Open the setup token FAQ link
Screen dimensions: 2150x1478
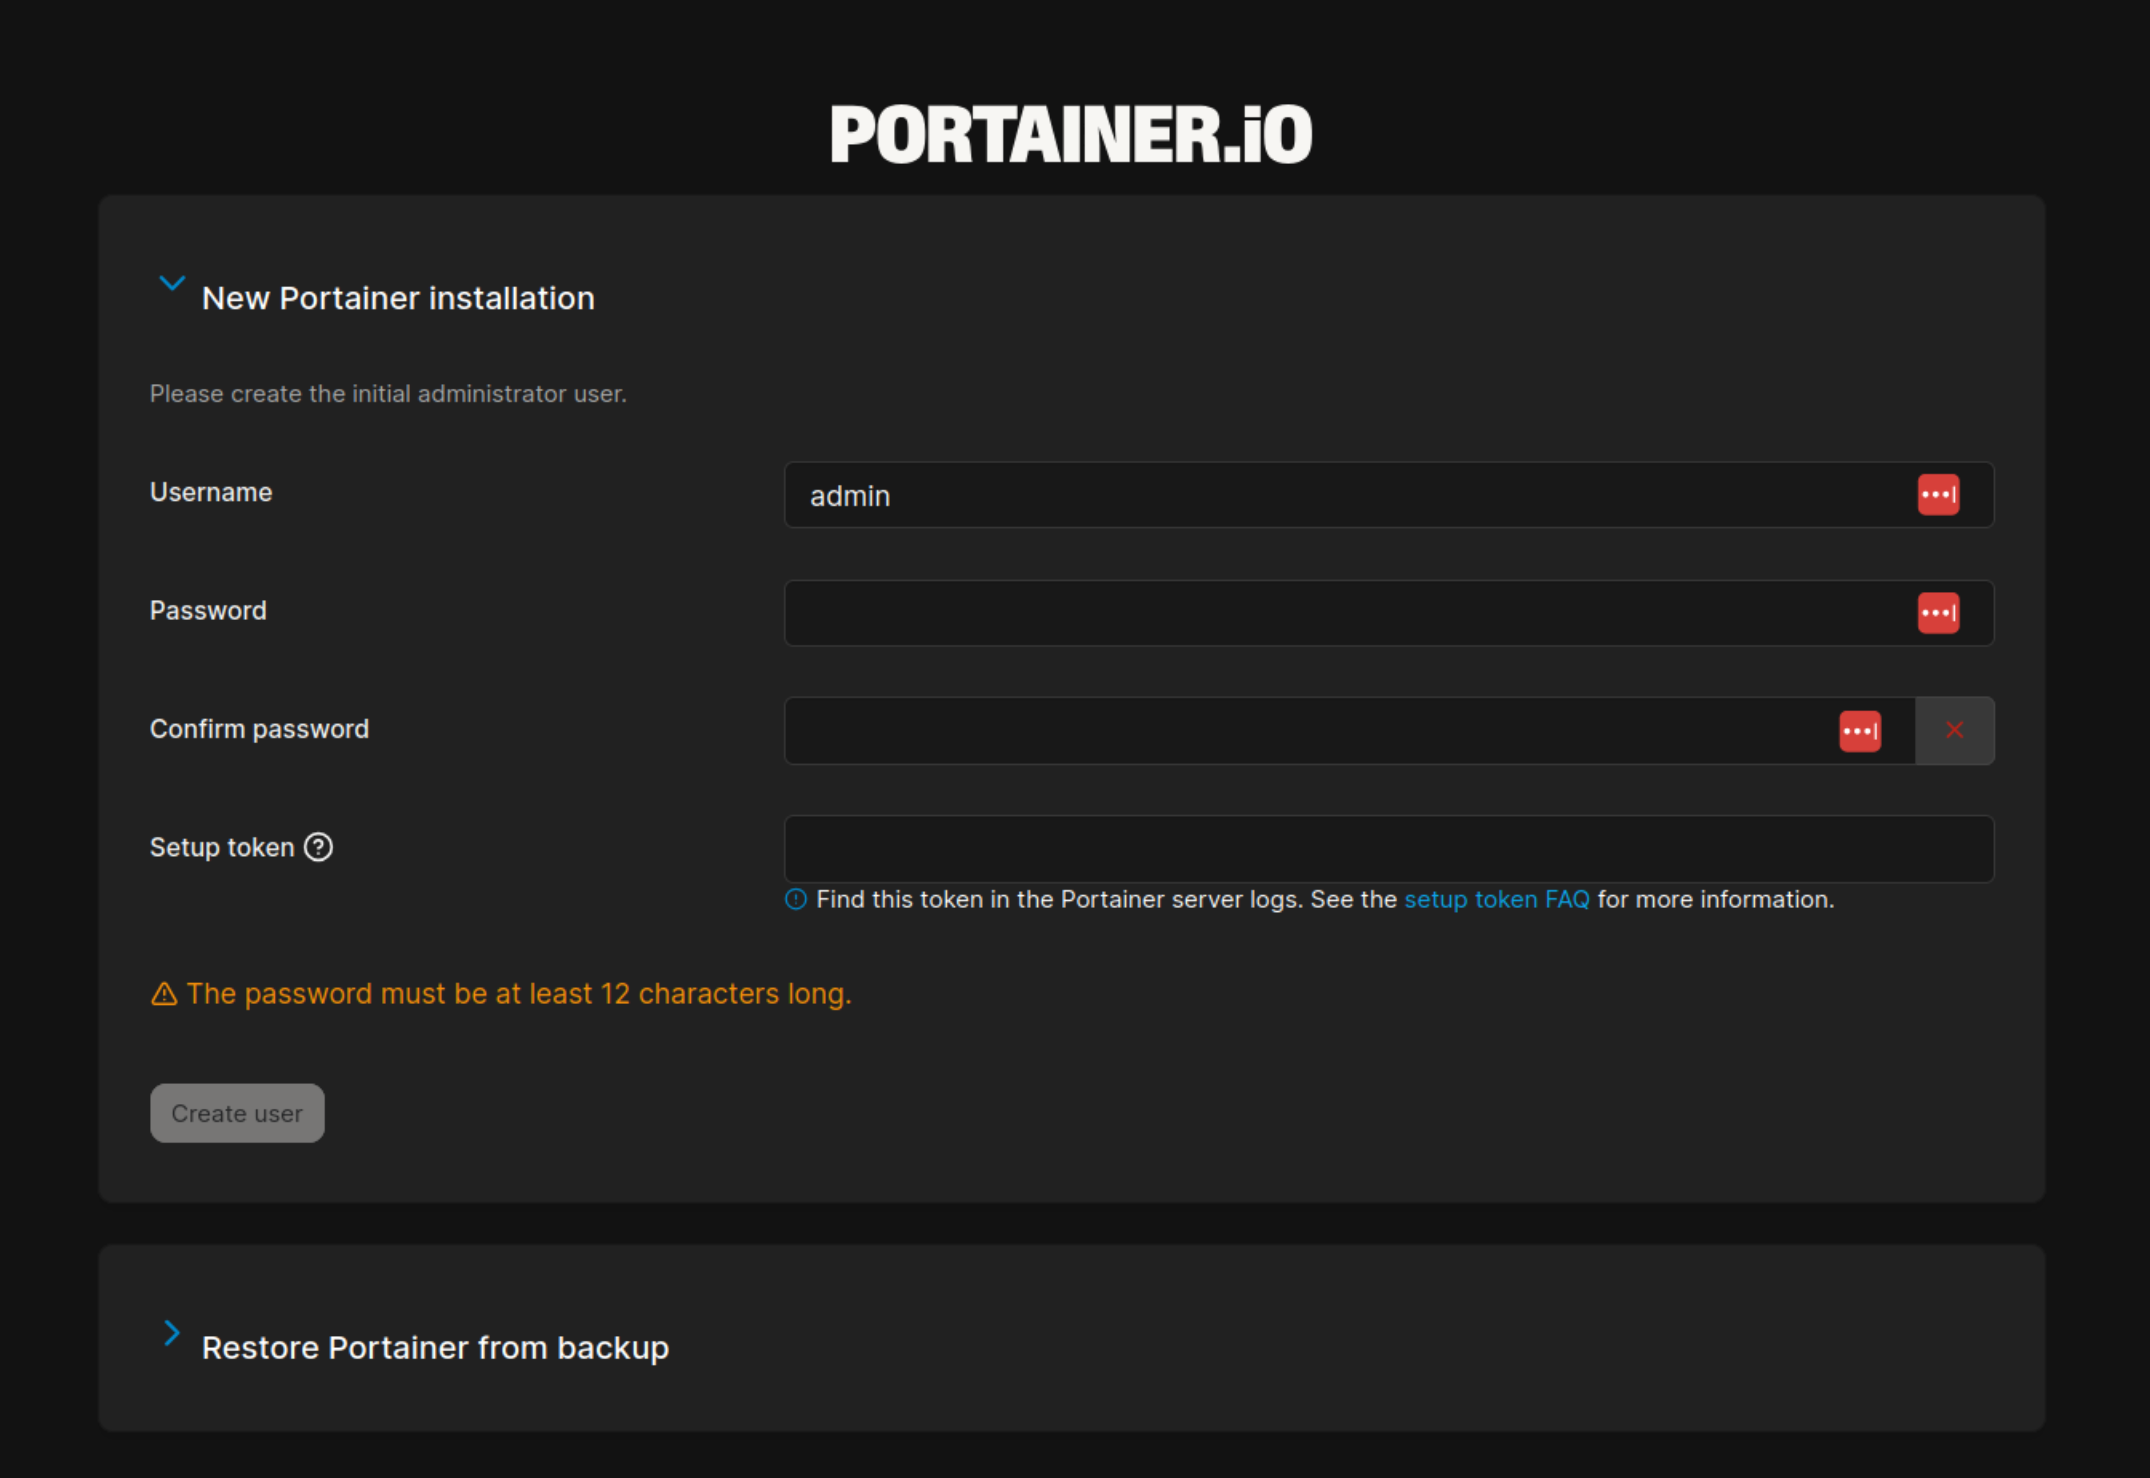tap(1497, 899)
